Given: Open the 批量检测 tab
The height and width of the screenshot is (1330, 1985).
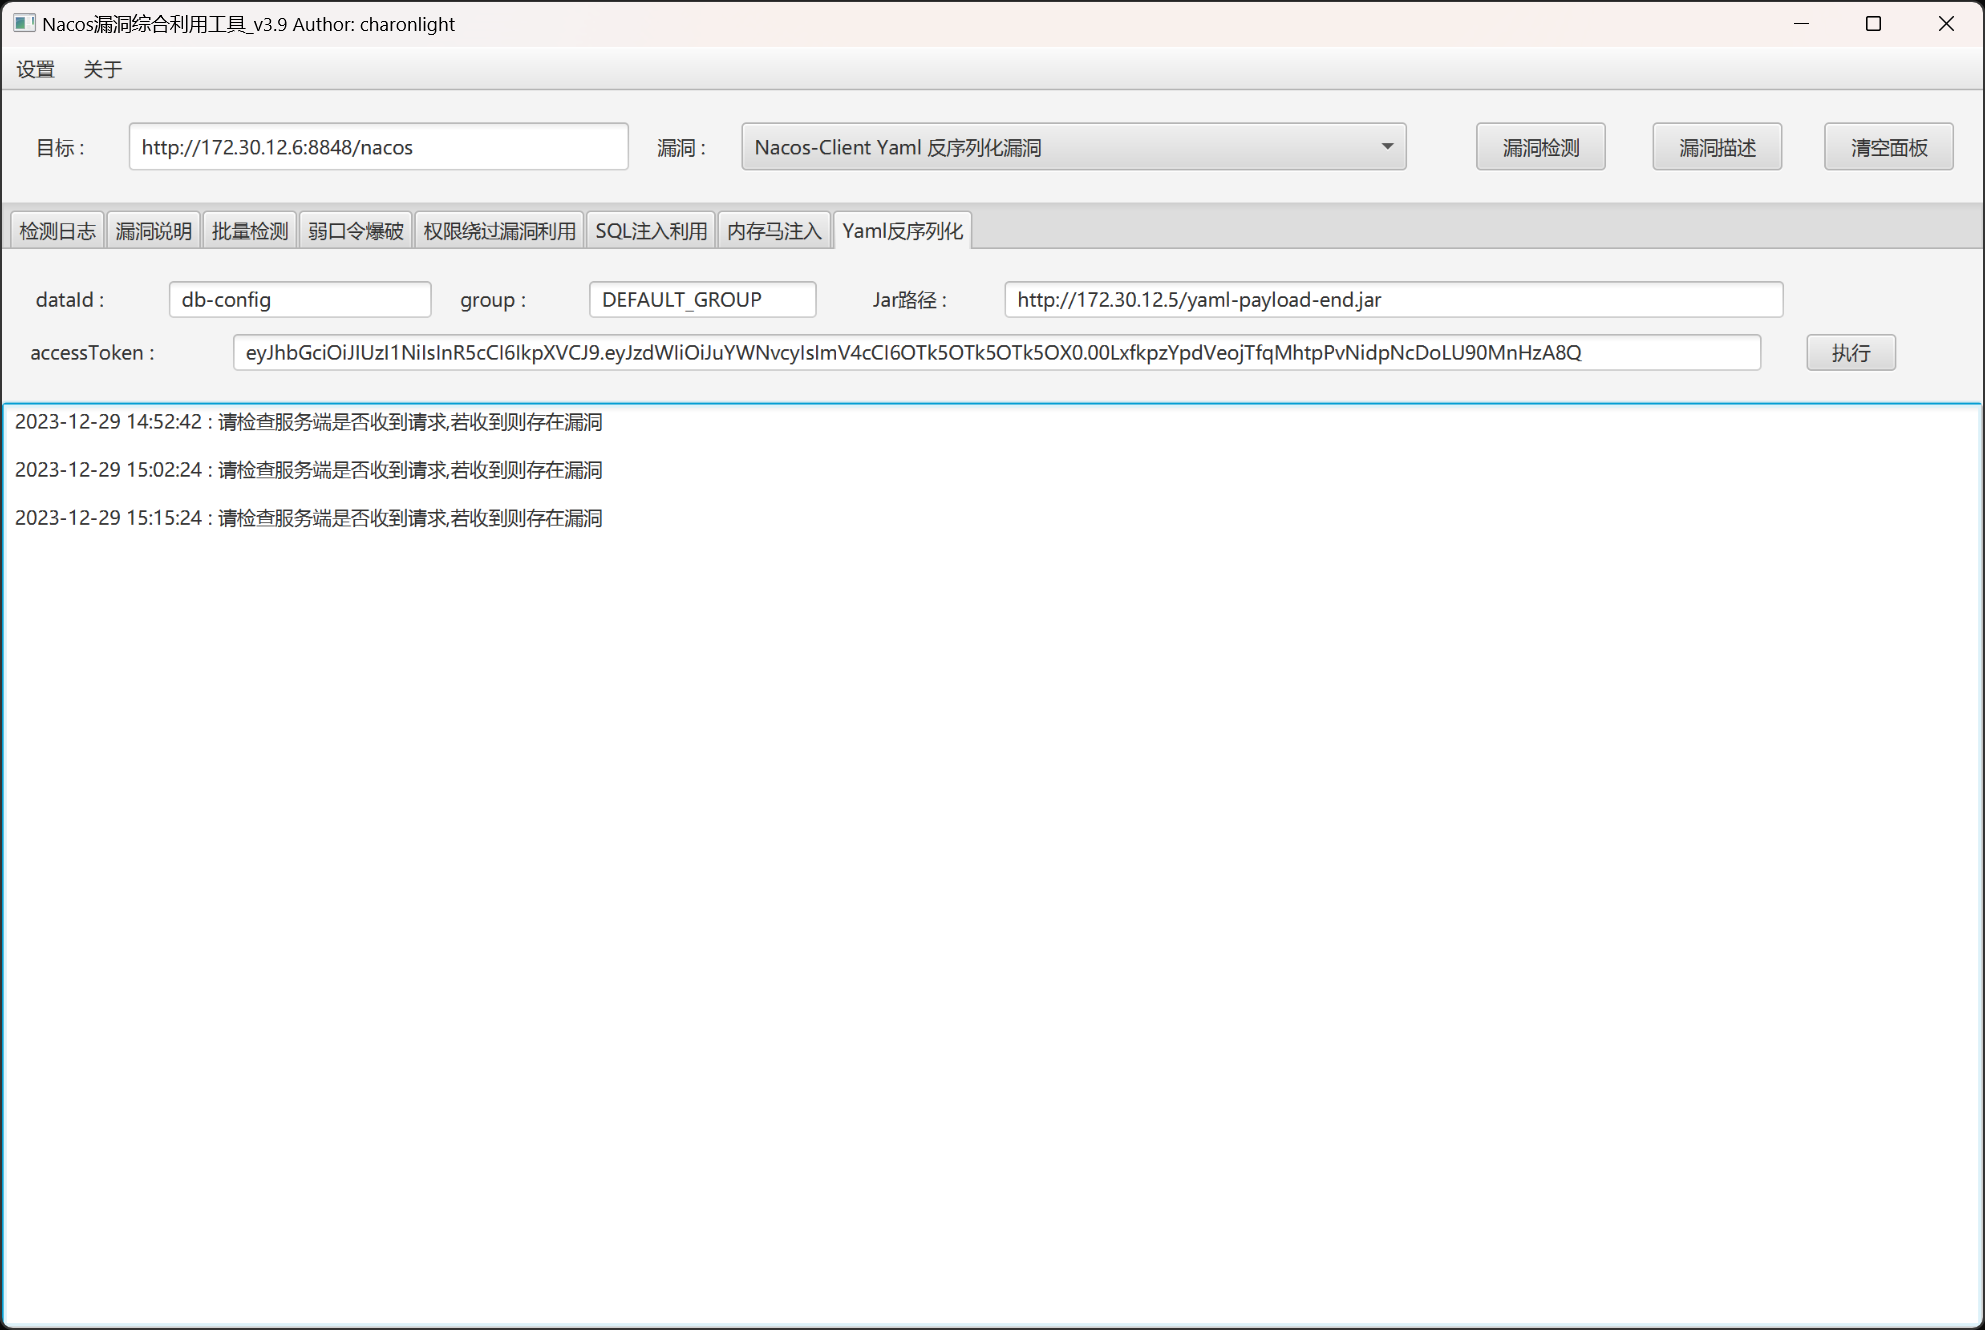Looking at the screenshot, I should click(250, 231).
